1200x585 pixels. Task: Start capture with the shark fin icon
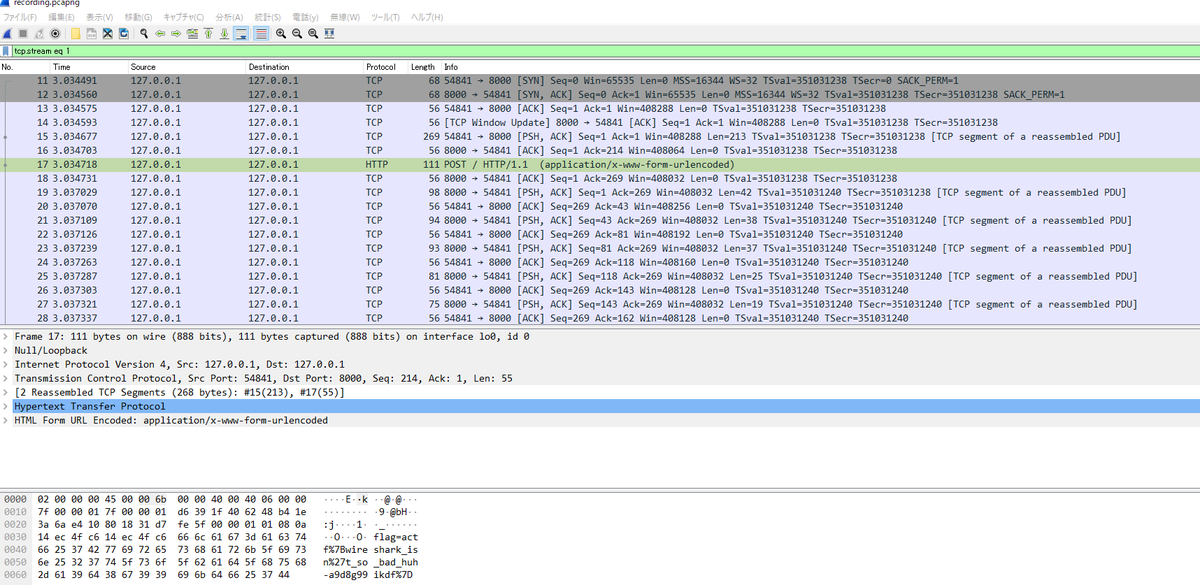click(x=8, y=34)
